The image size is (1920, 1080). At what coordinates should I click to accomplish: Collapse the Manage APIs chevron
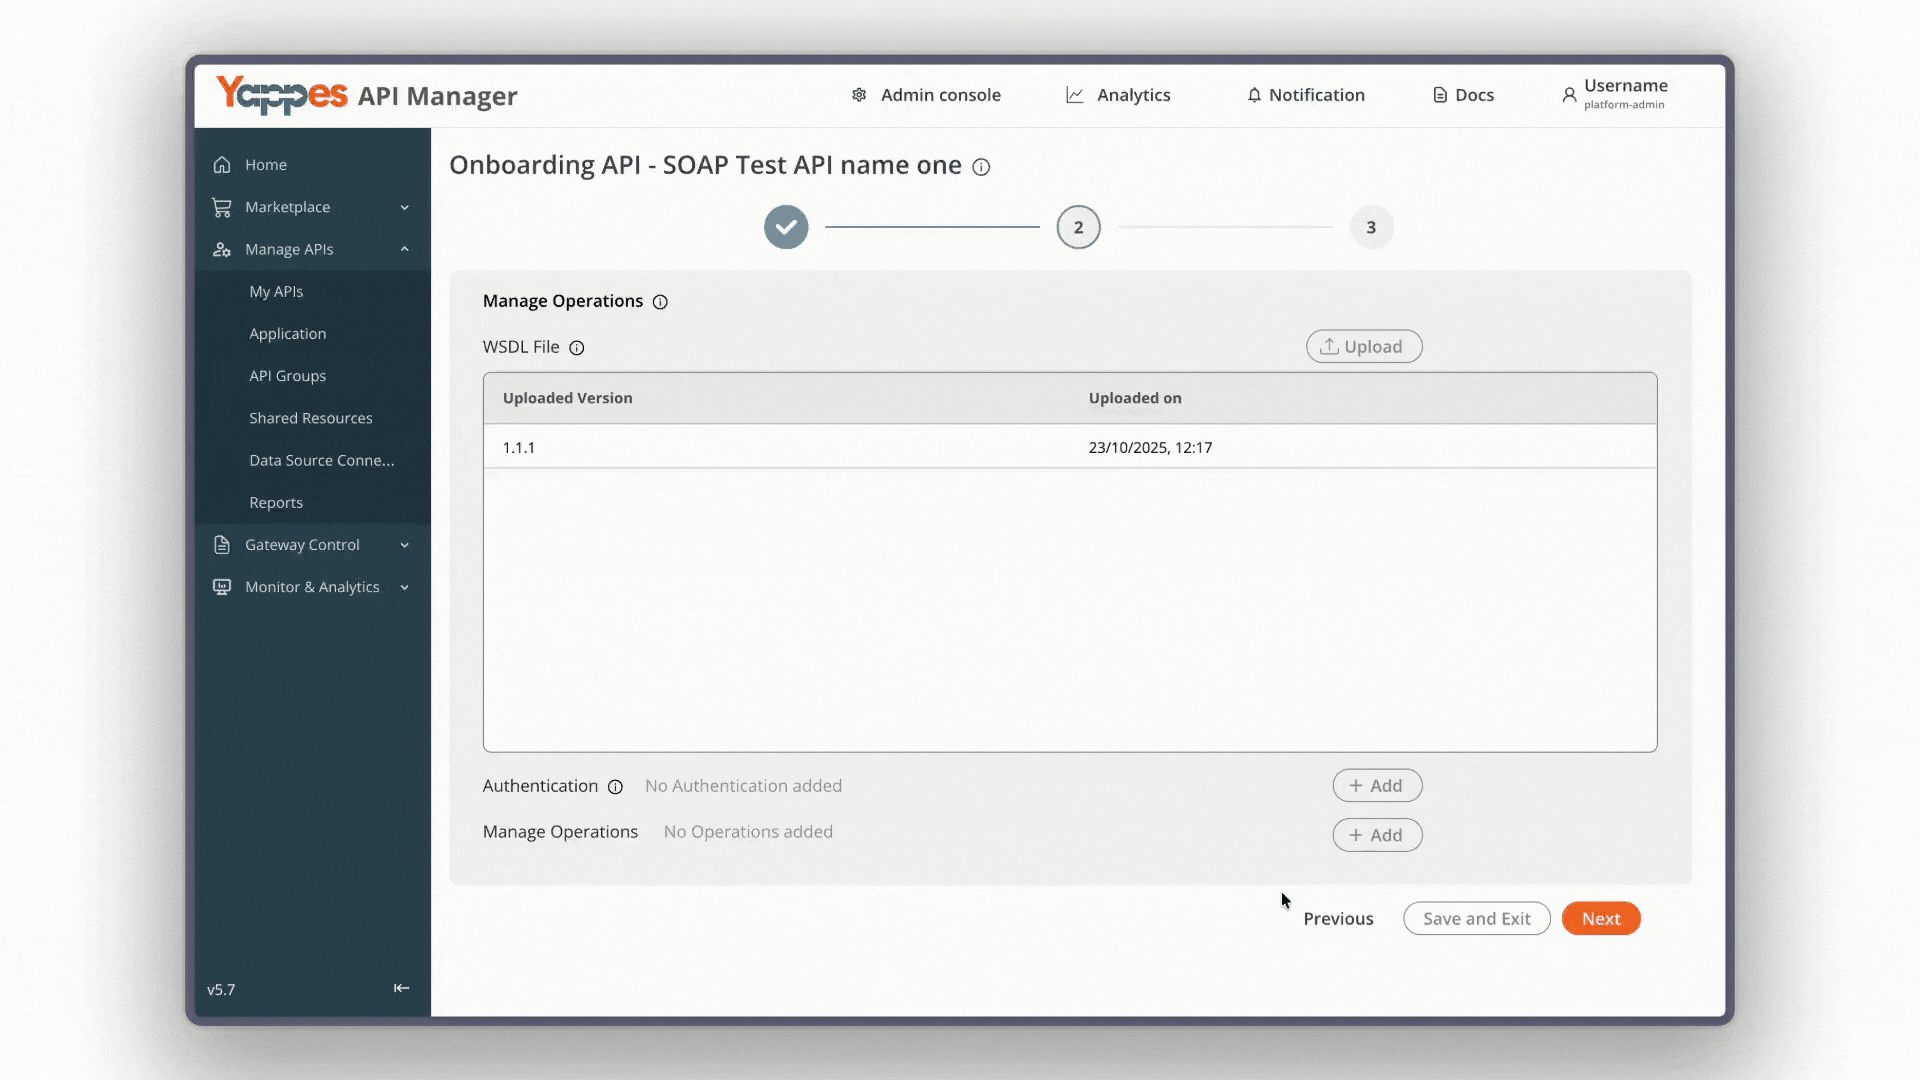point(405,249)
